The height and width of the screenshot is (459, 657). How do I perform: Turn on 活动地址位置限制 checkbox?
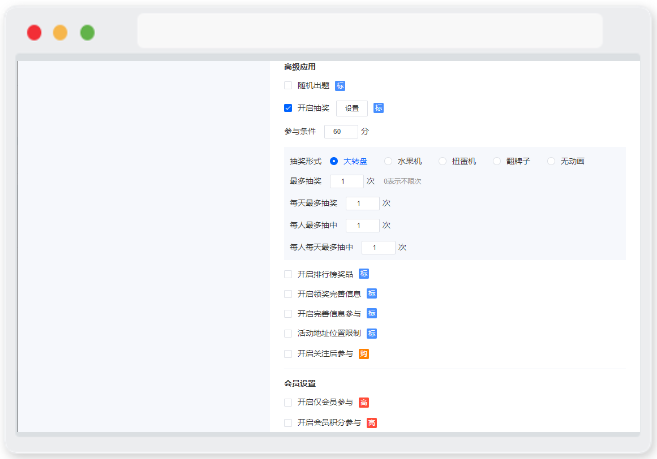(x=288, y=334)
